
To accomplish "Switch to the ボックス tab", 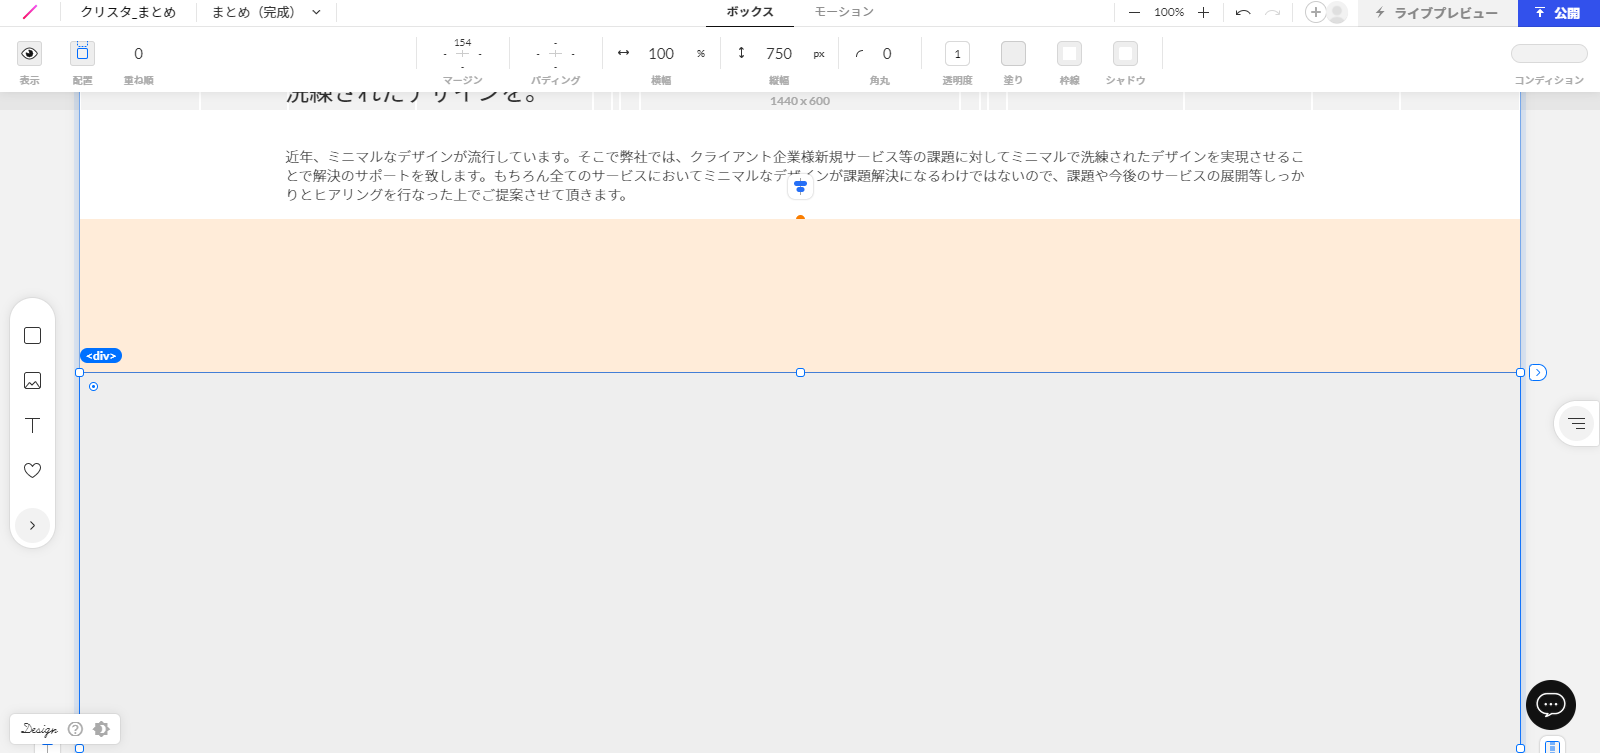I will [x=750, y=12].
